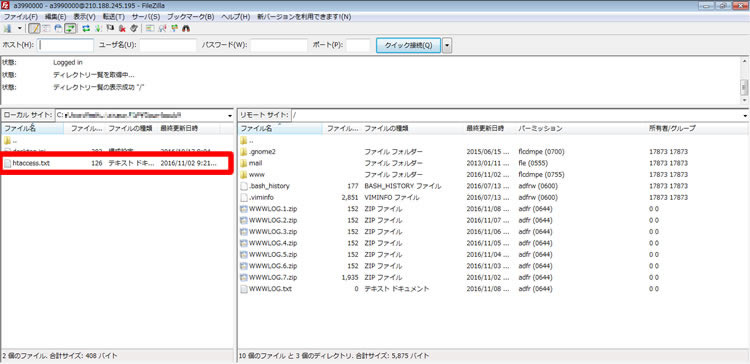Cancel the current operation icon
Screen dimensions: 750x364
(110, 29)
